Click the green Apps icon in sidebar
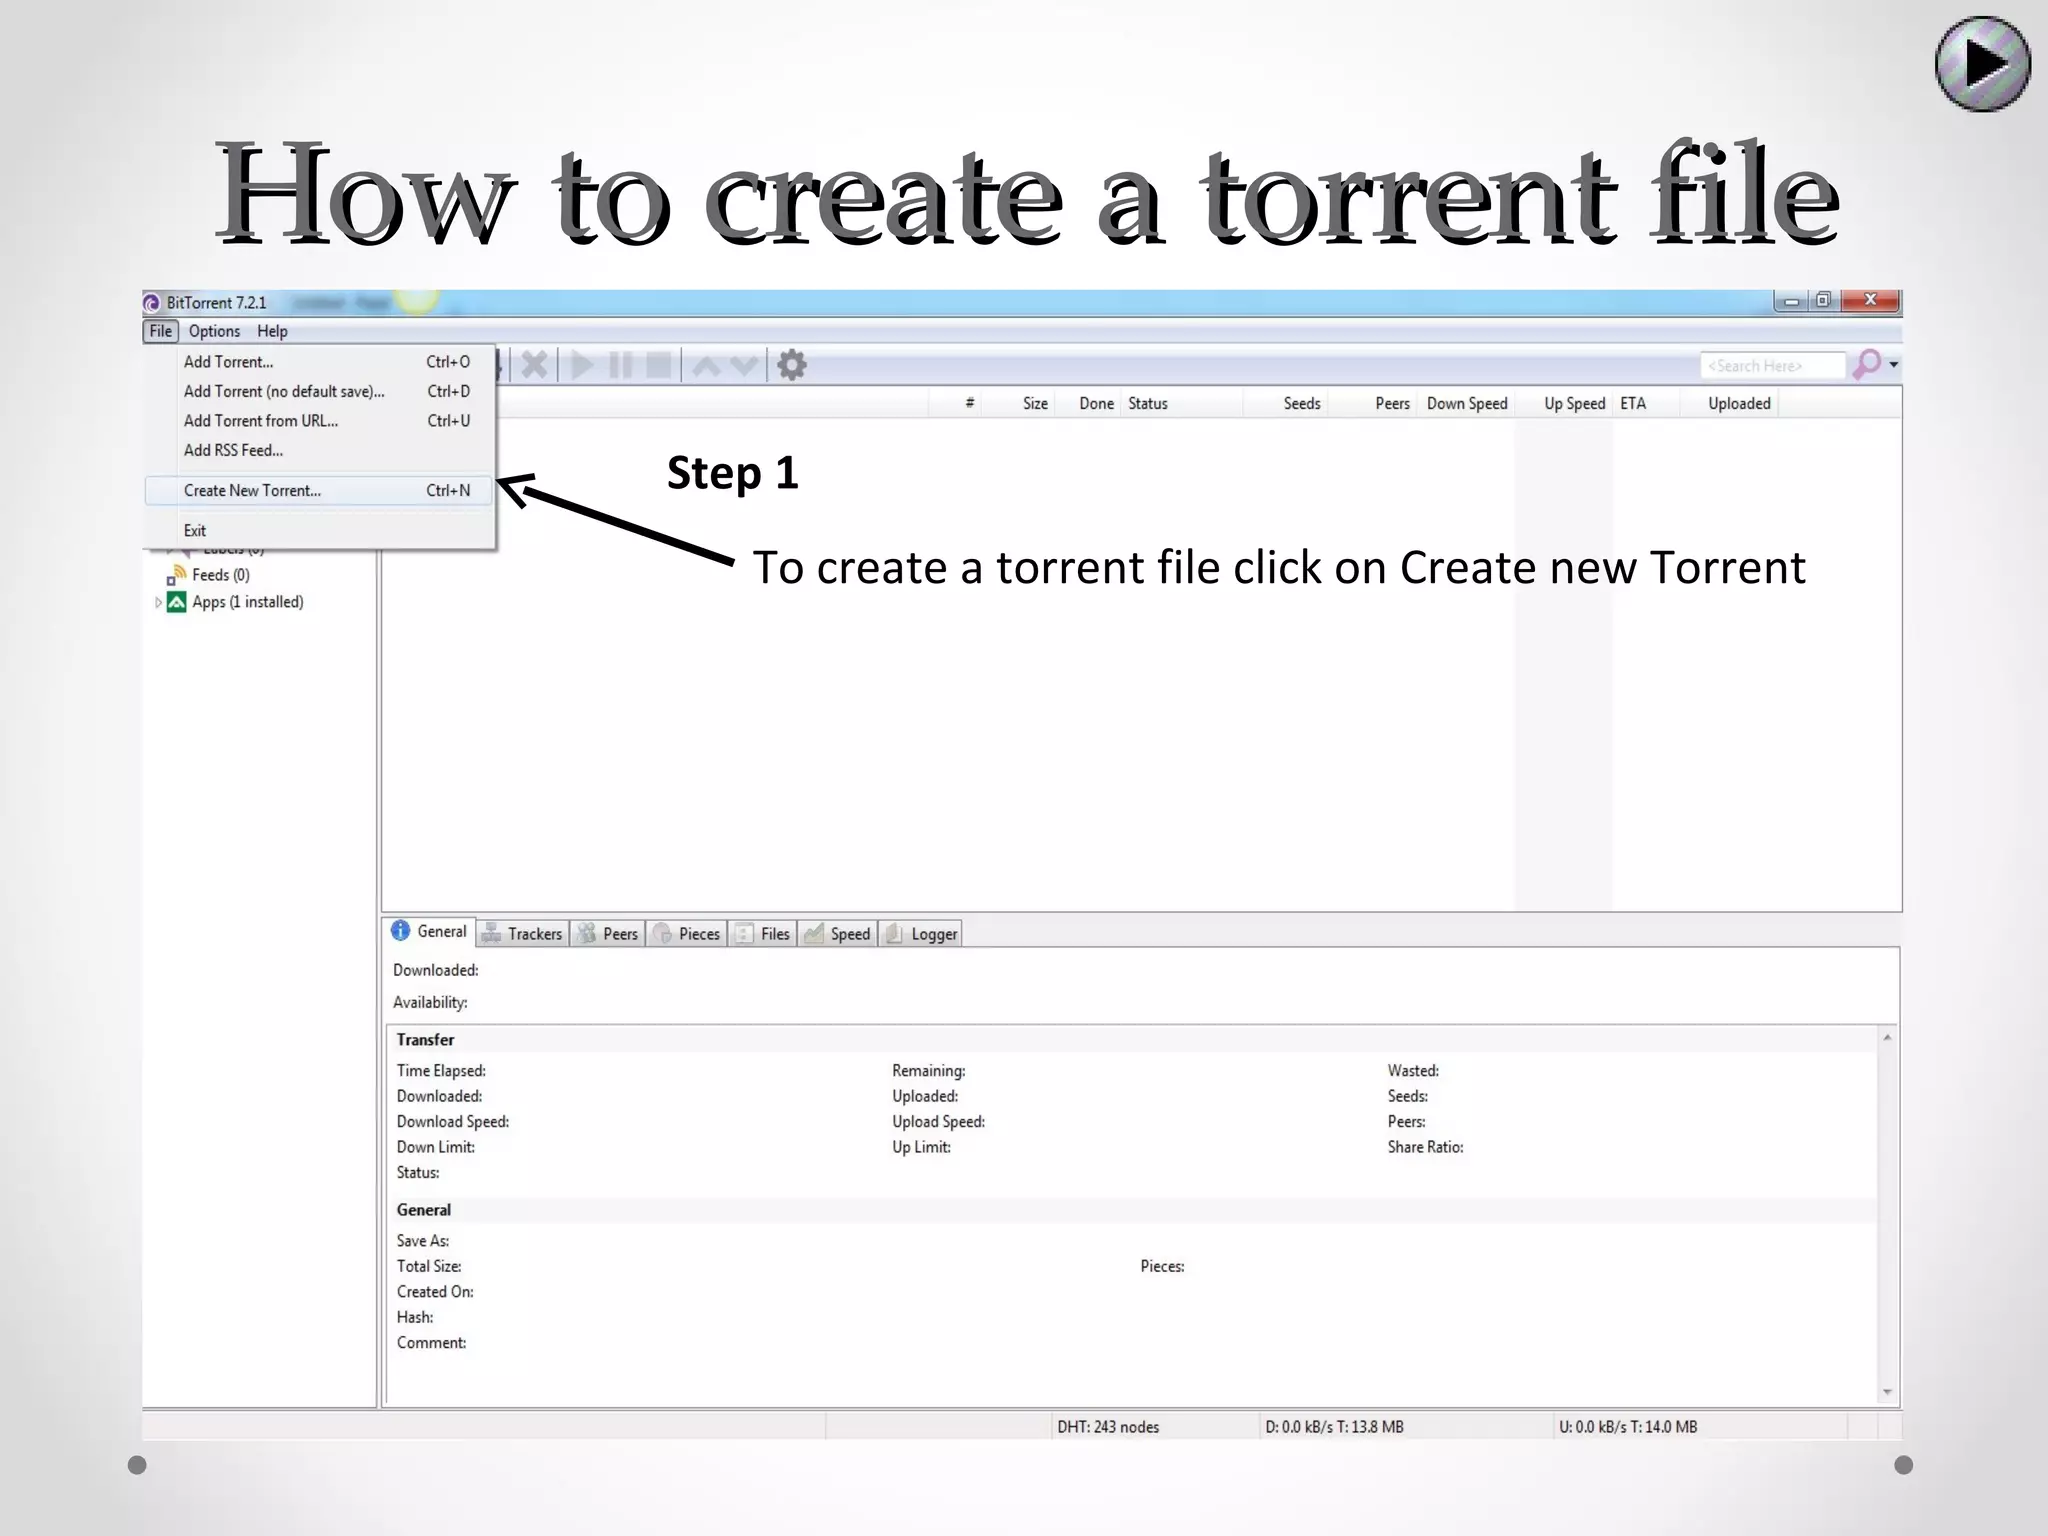This screenshot has height=1536, width=2048. pyautogui.click(x=176, y=602)
